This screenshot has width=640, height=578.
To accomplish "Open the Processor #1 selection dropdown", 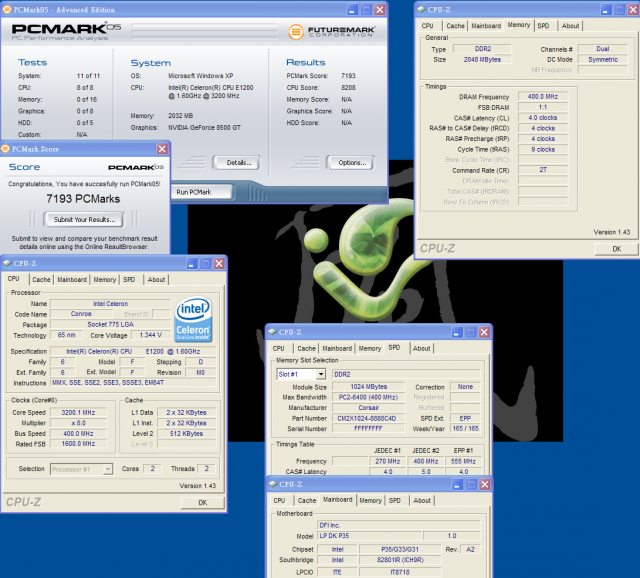I will click(108, 469).
